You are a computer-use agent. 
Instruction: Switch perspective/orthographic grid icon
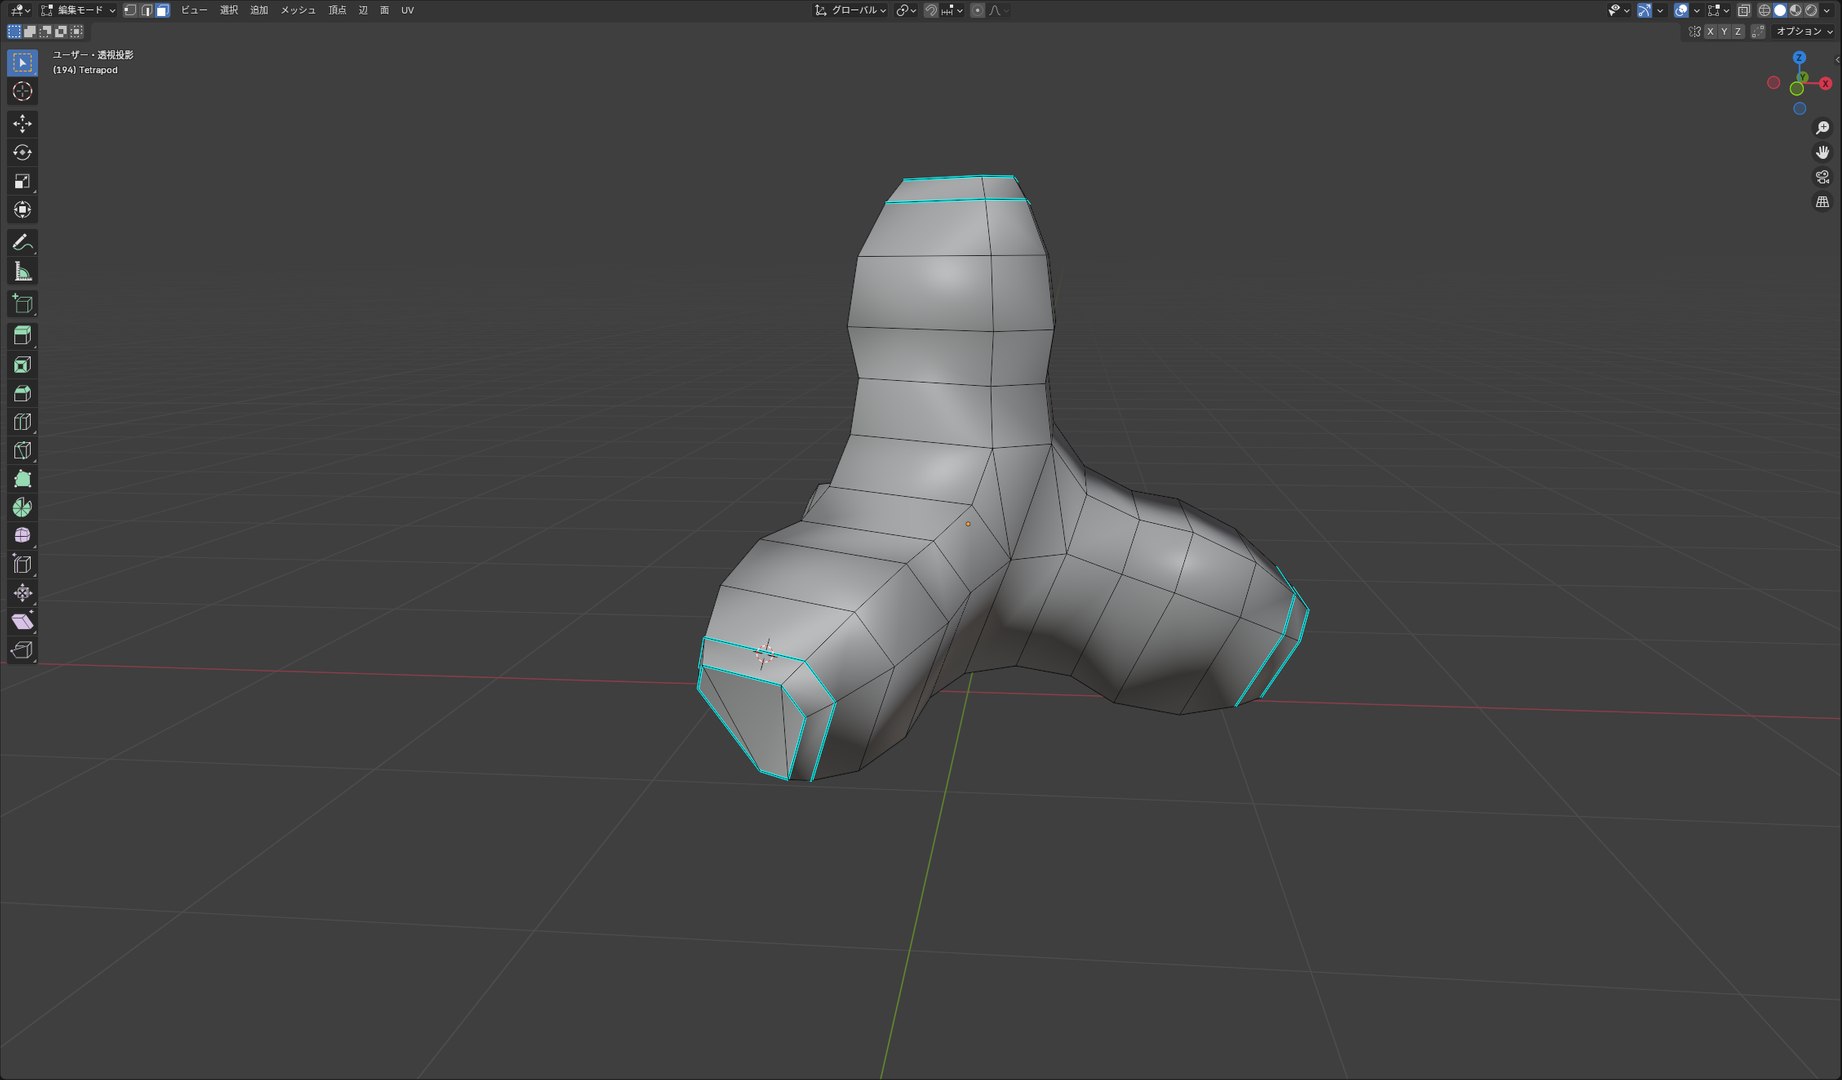point(1822,201)
